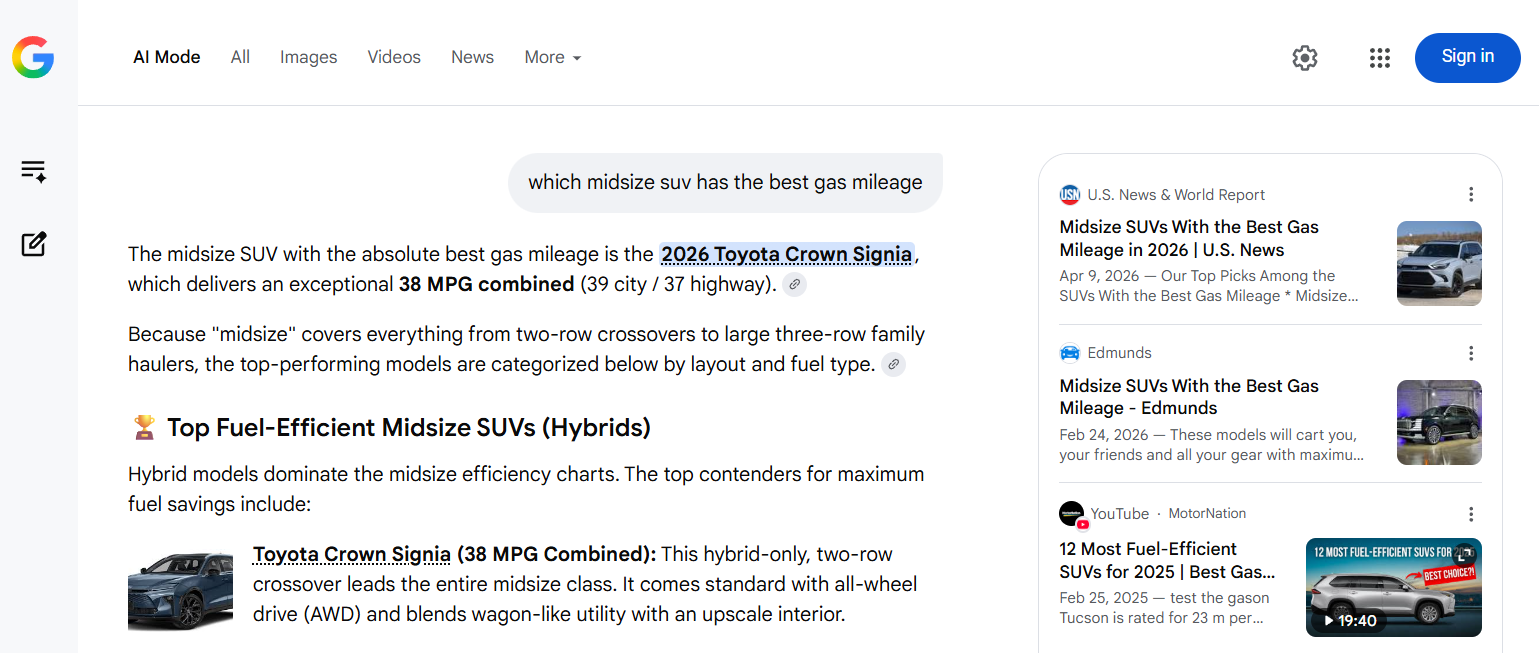Open Midsize SUVs U.S. News article
Viewport: 1539px width, 653px height.
(x=1189, y=238)
